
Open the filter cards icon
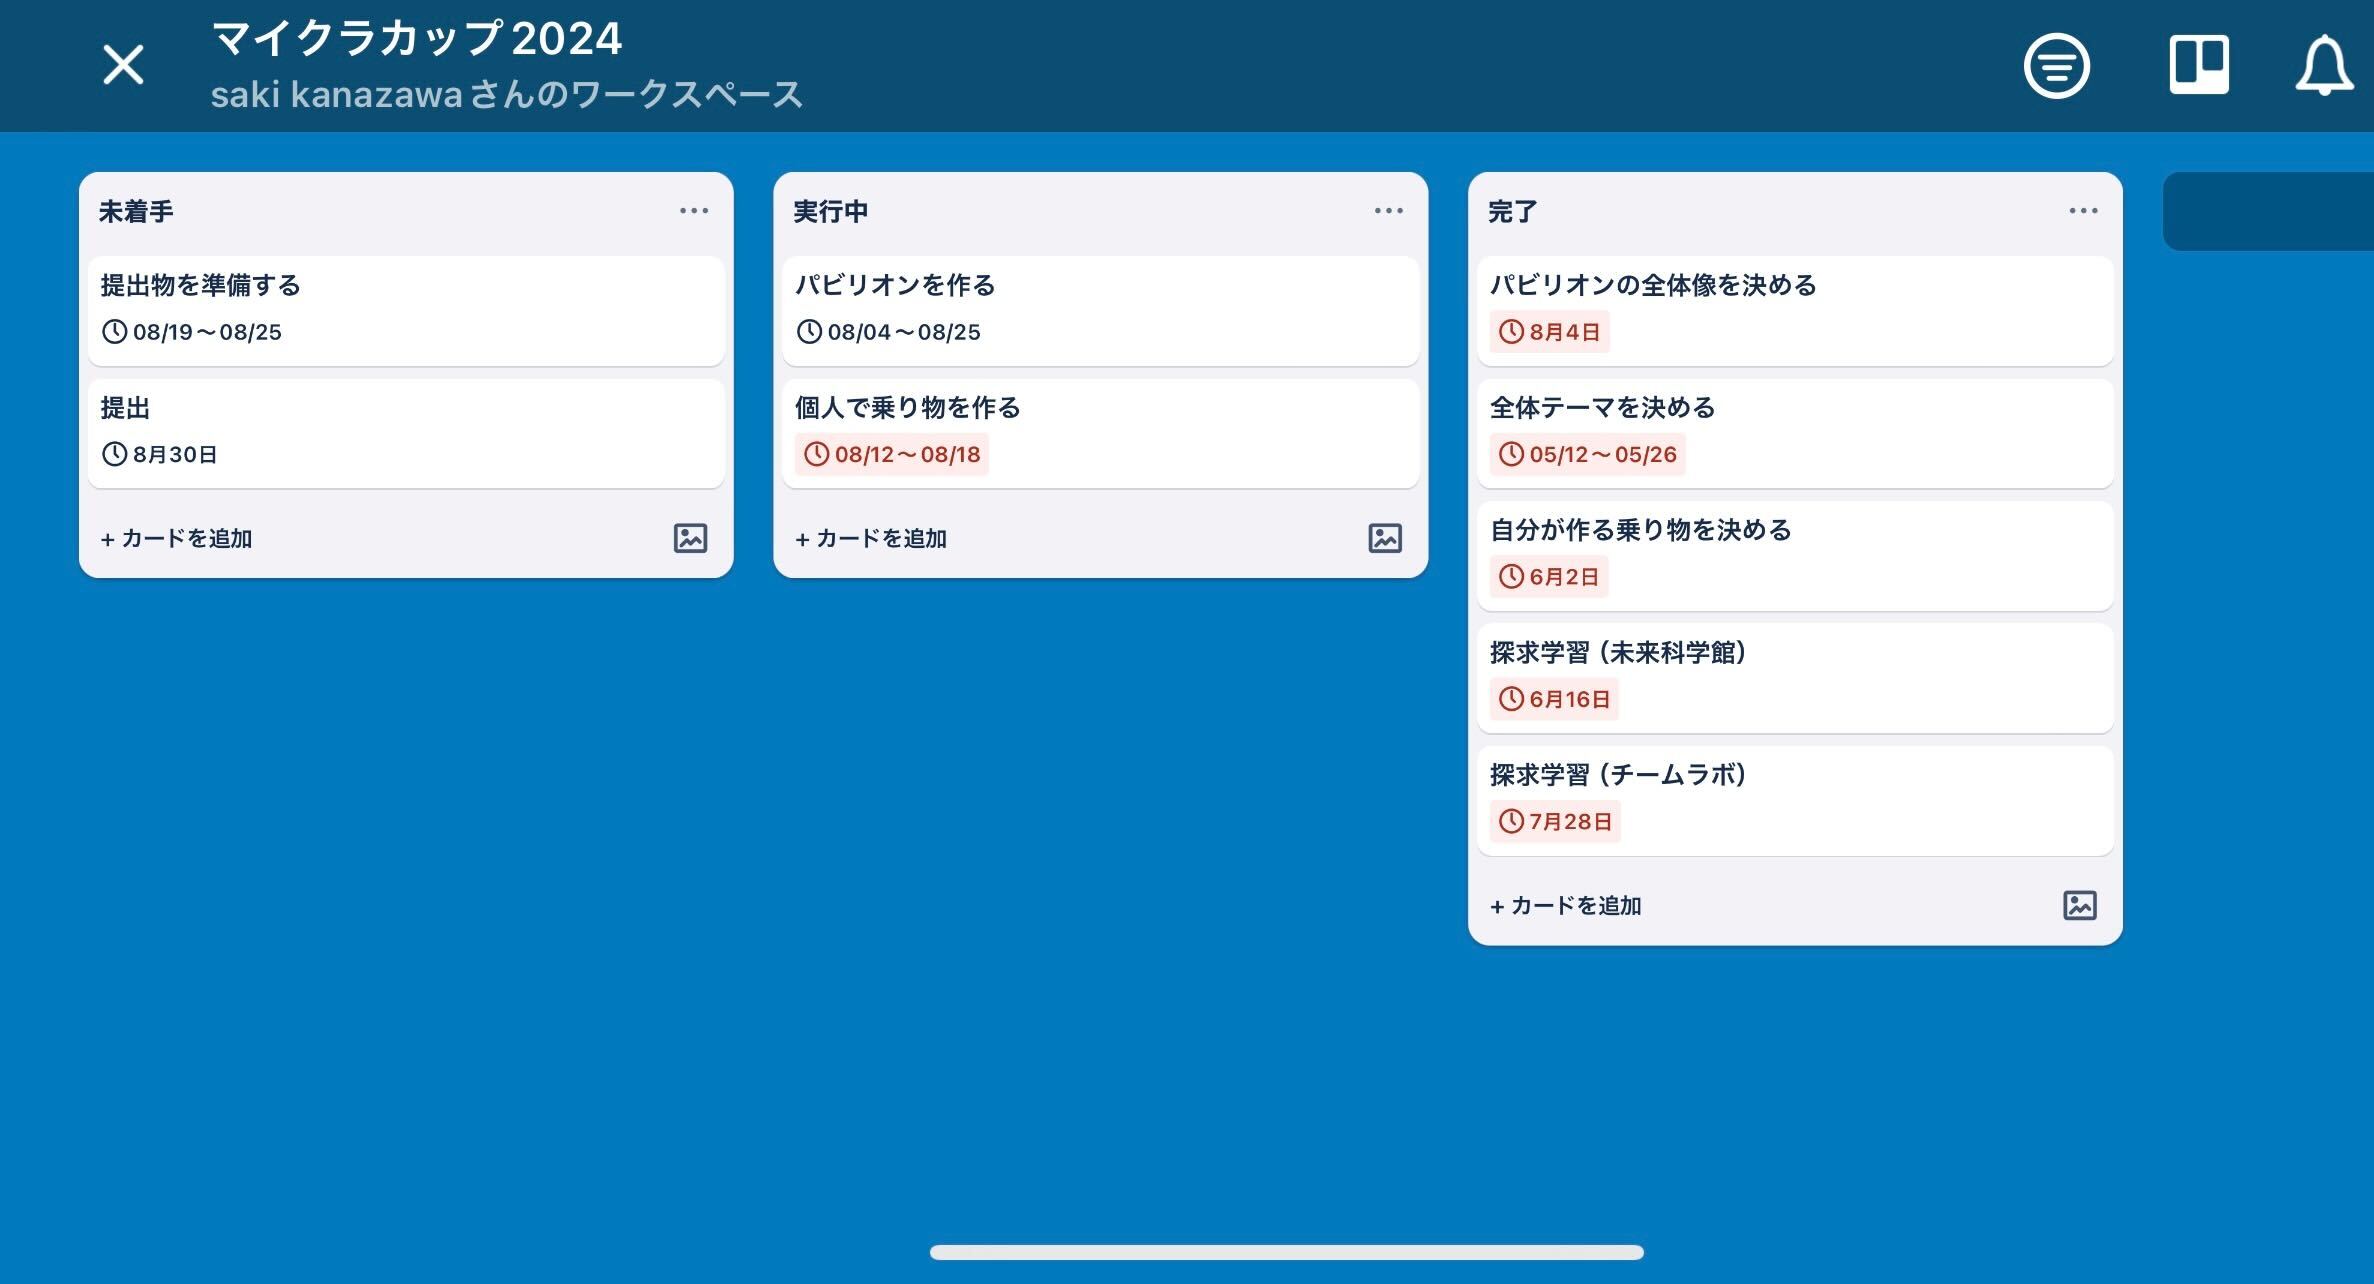2056,66
